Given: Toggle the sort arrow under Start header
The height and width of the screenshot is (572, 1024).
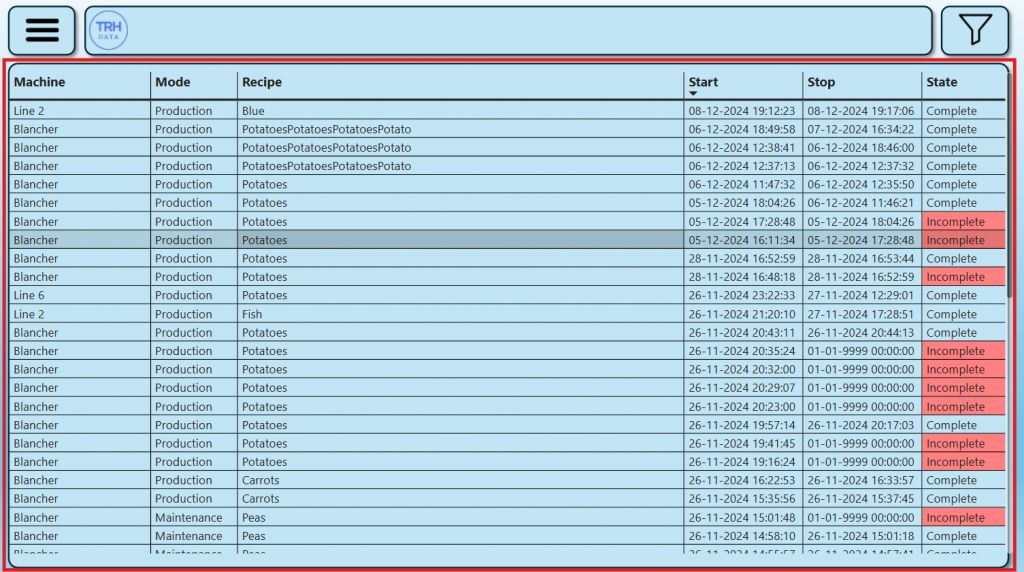Looking at the screenshot, I should pos(693,93).
